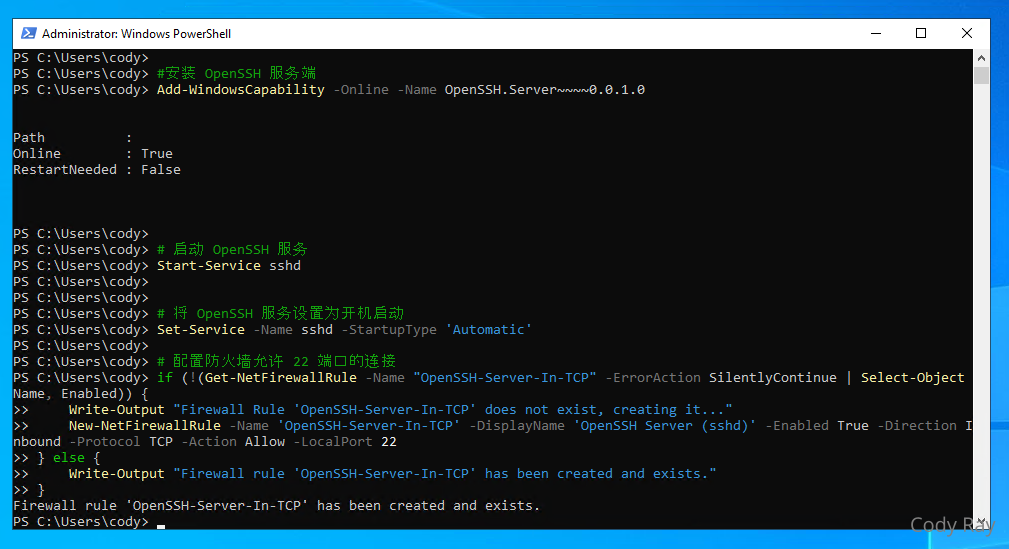Click the 'Start-Service sshd' command
Image resolution: width=1009 pixels, height=549 pixels.
pos(229,266)
